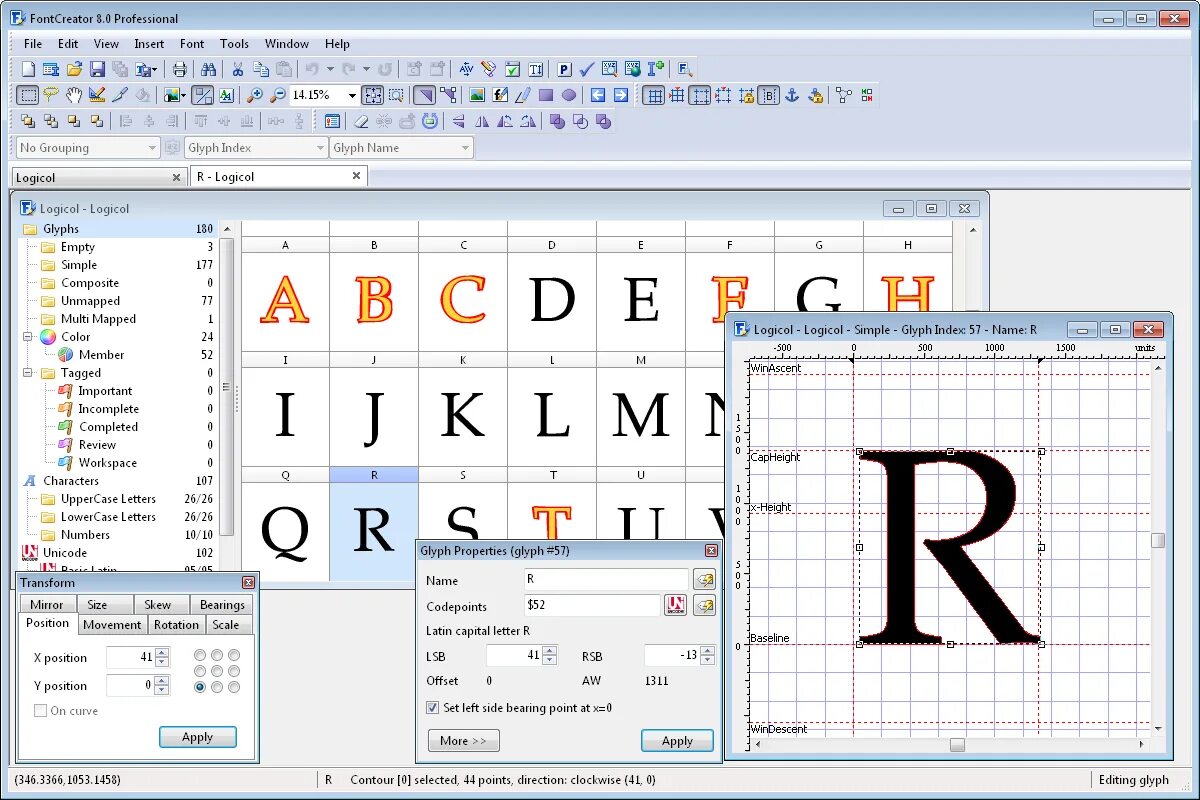Select top-left anchor radio in Transform panel
Image resolution: width=1200 pixels, height=800 pixels.
click(x=200, y=655)
